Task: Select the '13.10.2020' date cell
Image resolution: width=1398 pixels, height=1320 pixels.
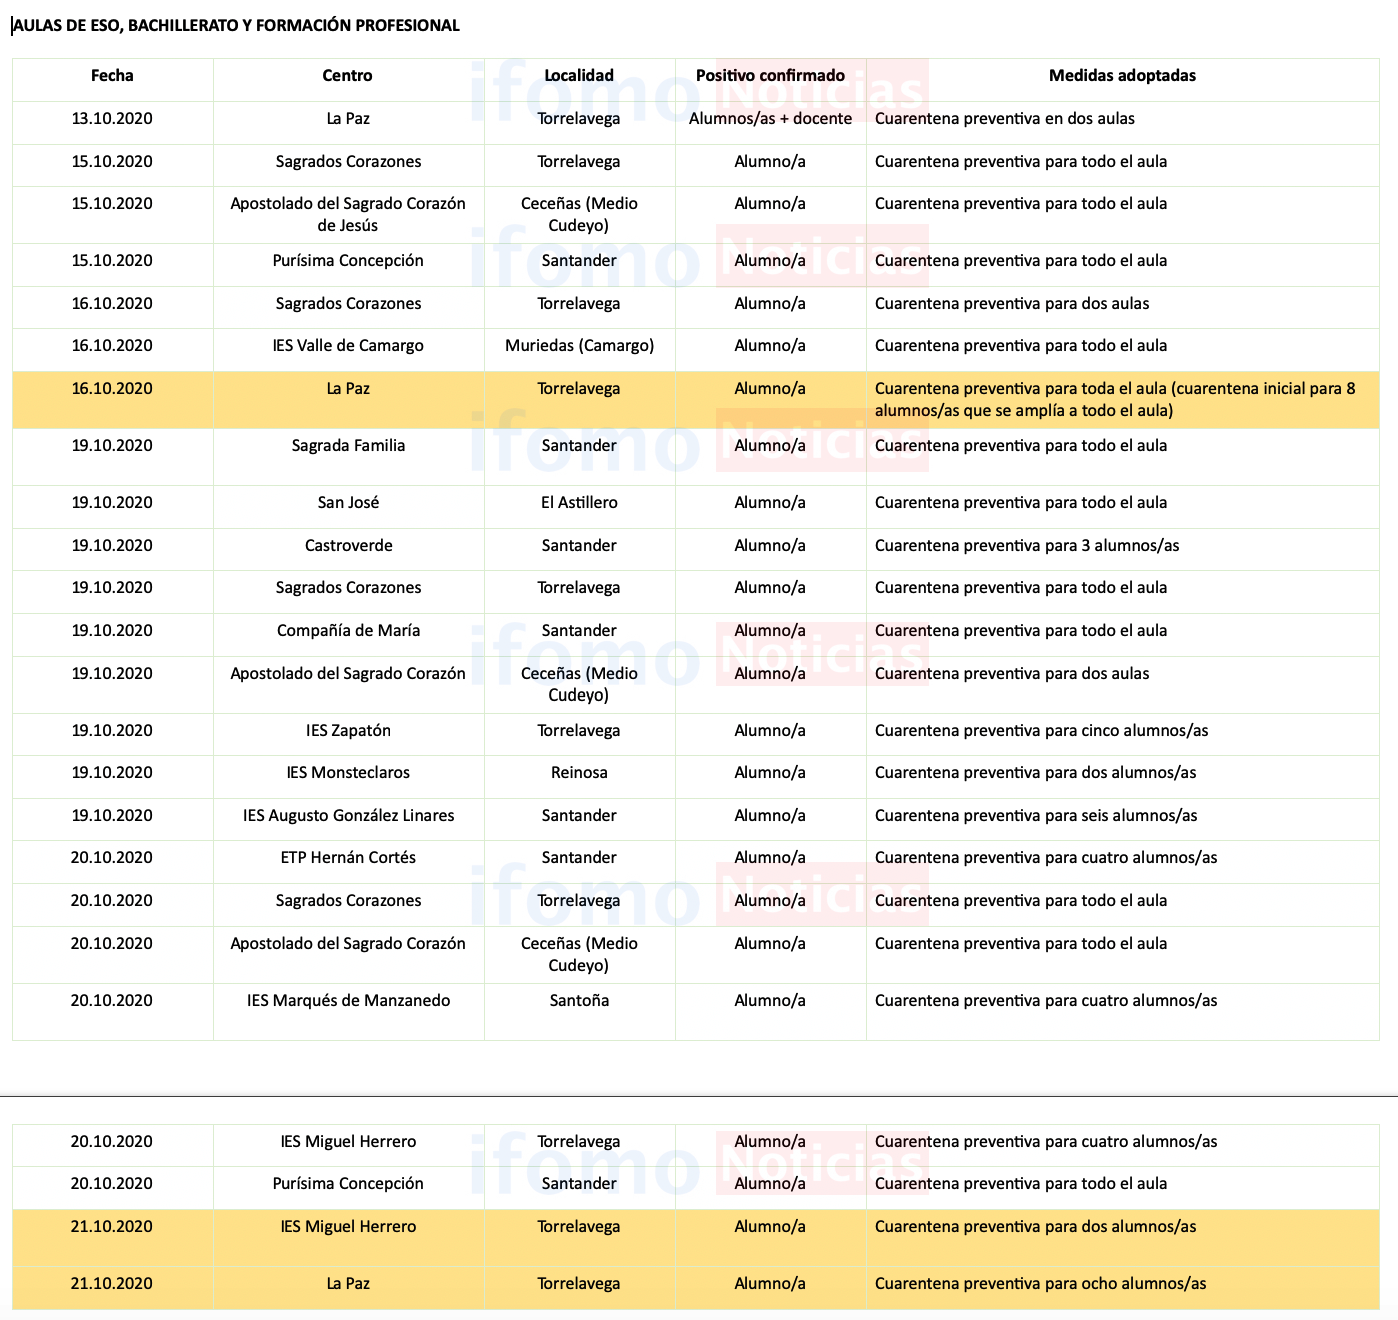Action: [x=112, y=119]
